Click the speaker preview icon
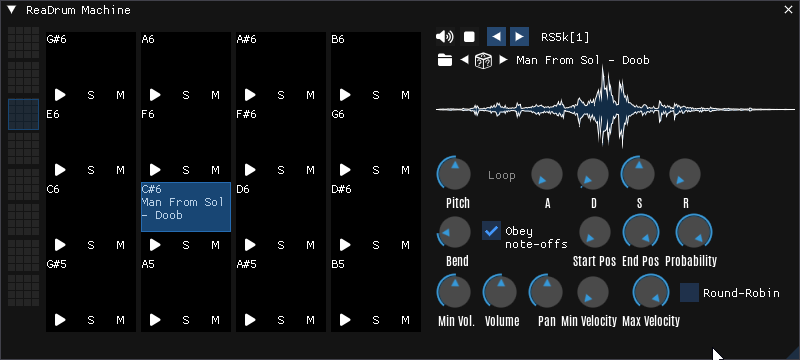 pyautogui.click(x=444, y=37)
